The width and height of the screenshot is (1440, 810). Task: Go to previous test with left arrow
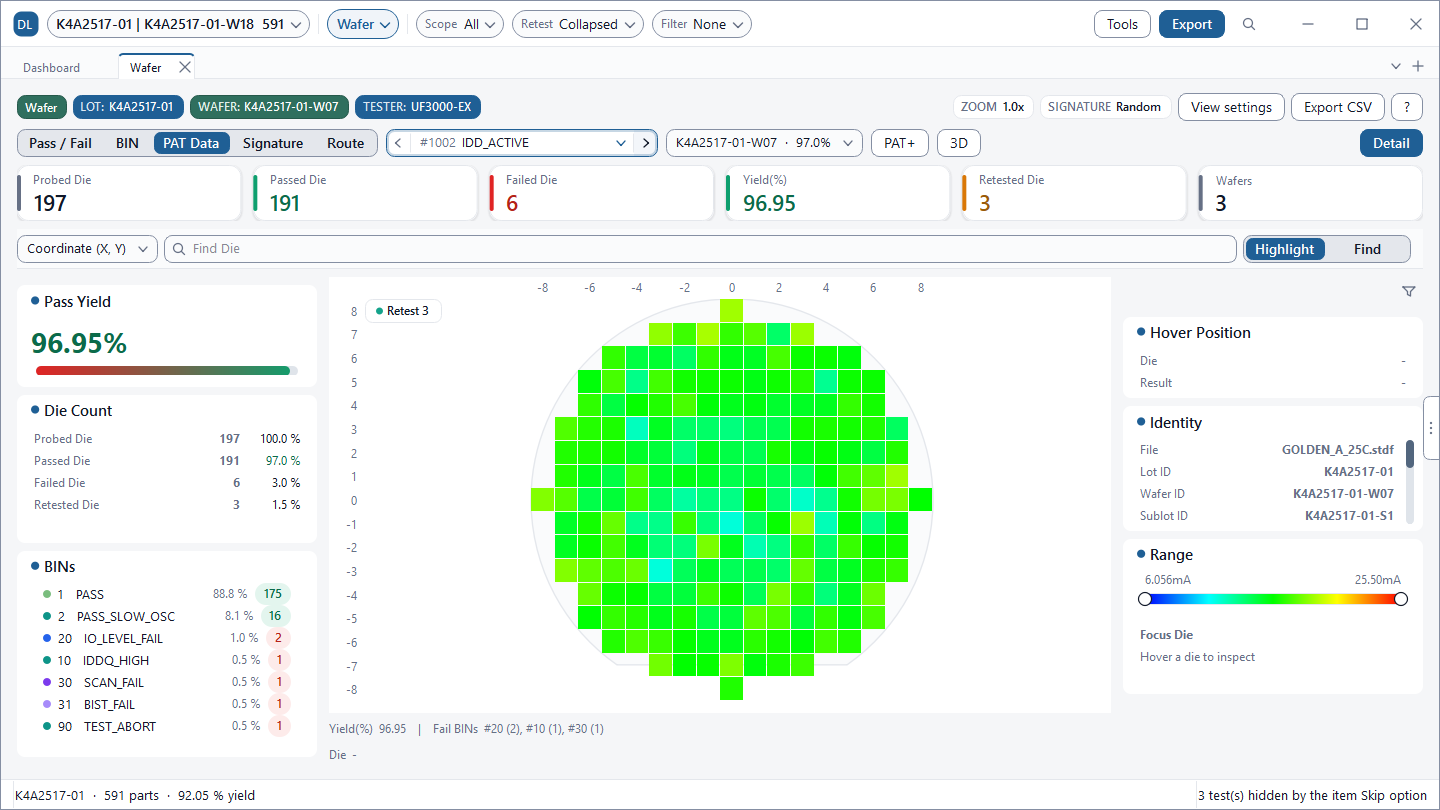coord(399,143)
